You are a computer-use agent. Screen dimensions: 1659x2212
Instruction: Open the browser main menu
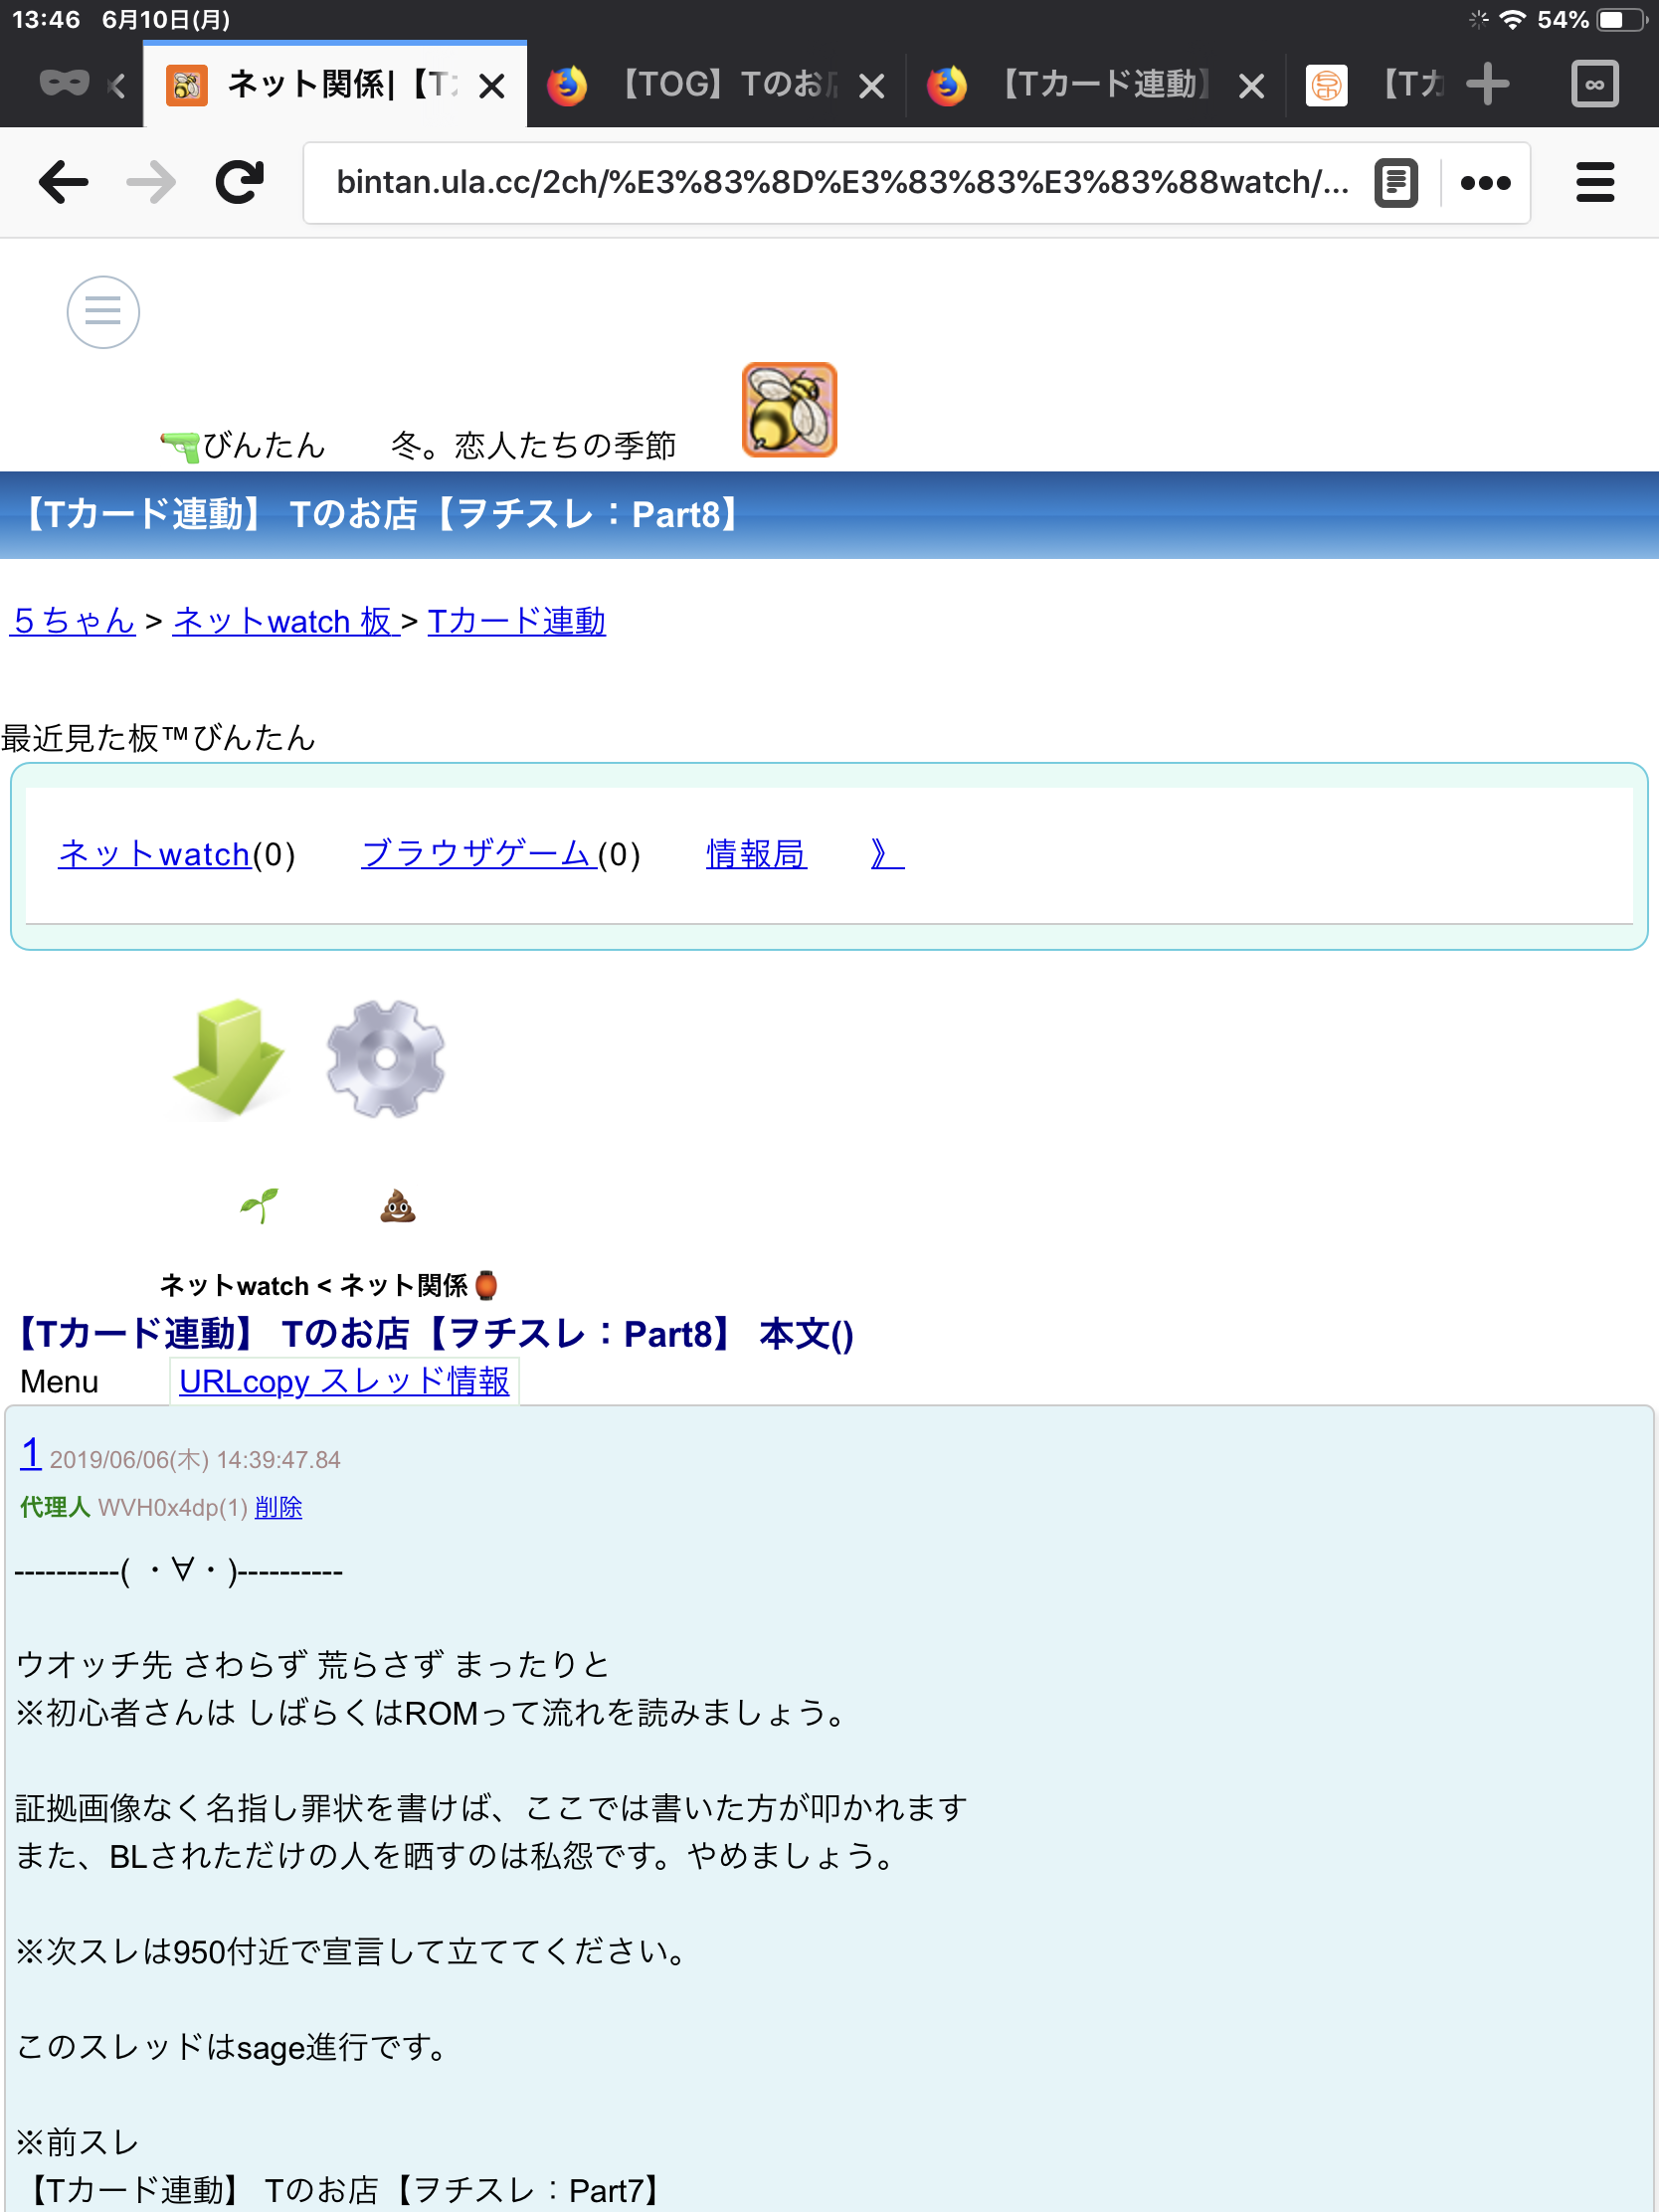click(x=1595, y=182)
